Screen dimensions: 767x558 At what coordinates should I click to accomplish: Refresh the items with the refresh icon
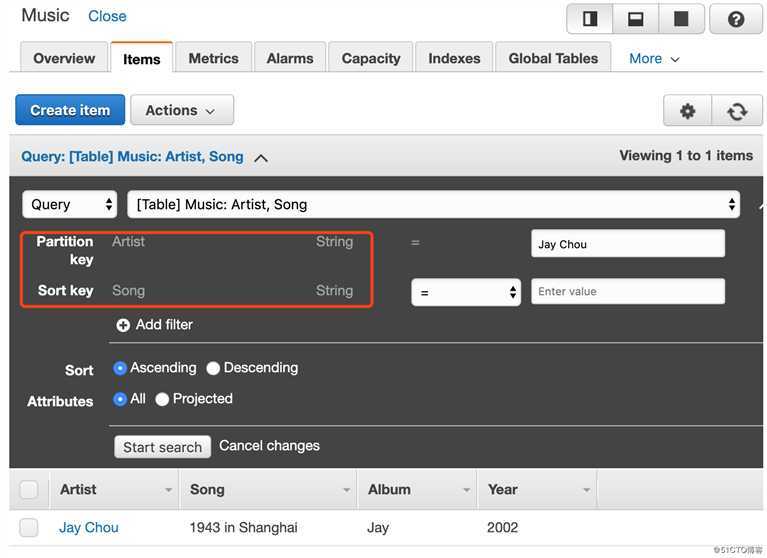[737, 111]
